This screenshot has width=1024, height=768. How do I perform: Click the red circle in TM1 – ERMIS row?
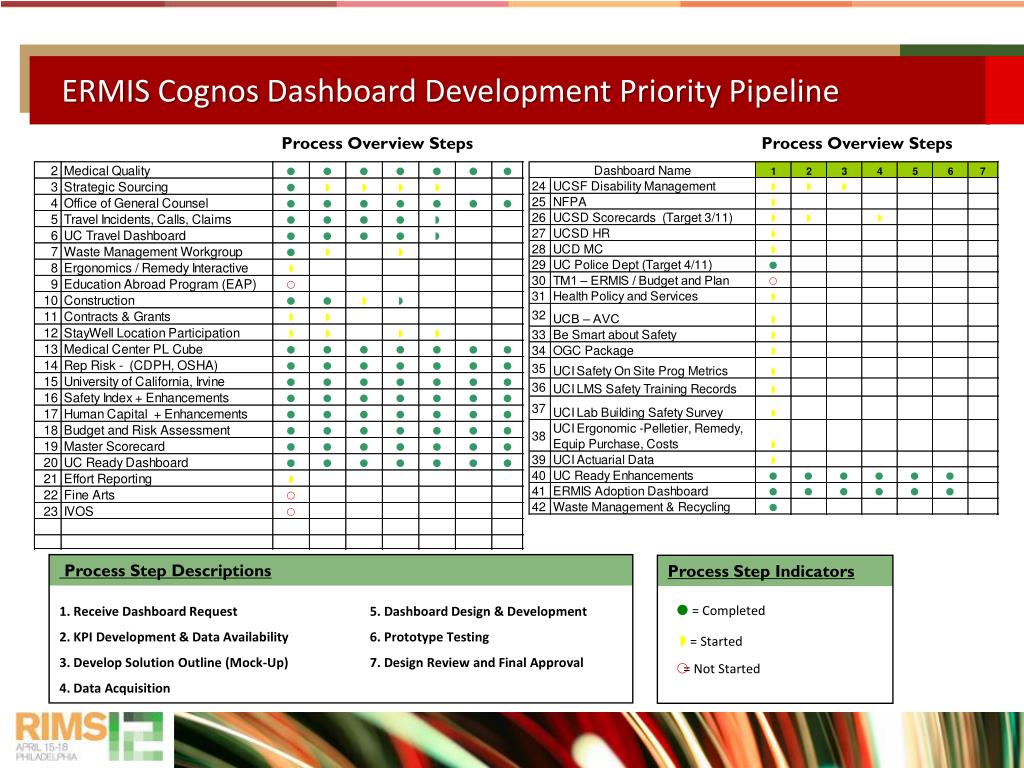(x=773, y=281)
